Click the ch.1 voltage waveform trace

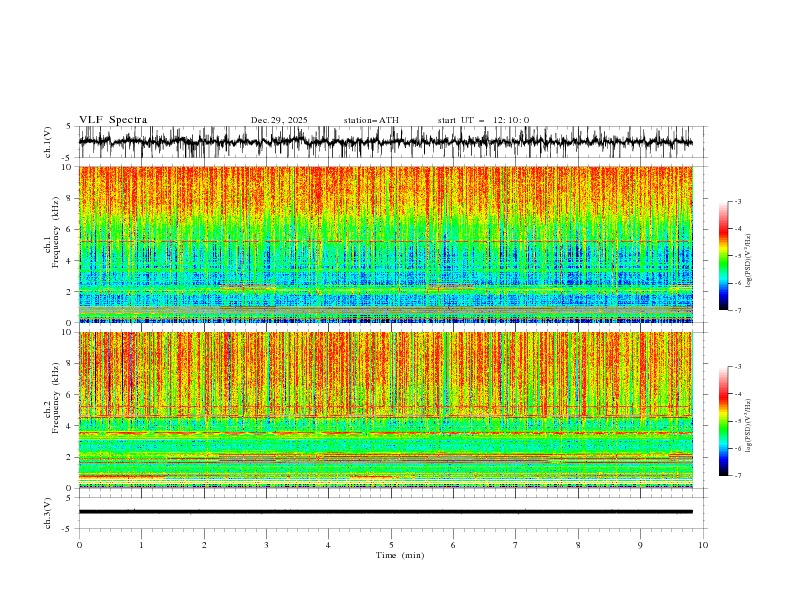pyautogui.click(x=385, y=142)
